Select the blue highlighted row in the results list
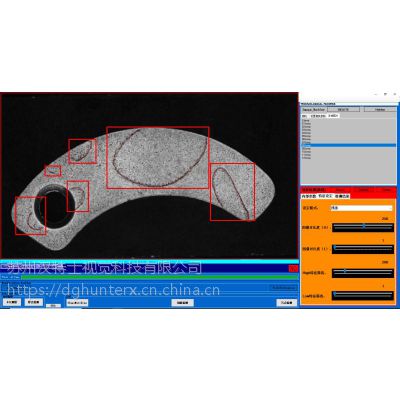The width and height of the screenshot is (400, 400). pyautogui.click(x=348, y=145)
